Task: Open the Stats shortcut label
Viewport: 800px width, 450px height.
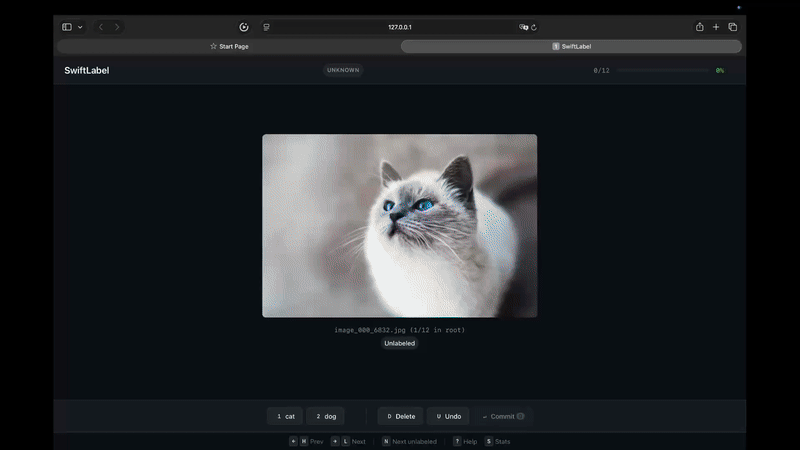Action: 503,441
